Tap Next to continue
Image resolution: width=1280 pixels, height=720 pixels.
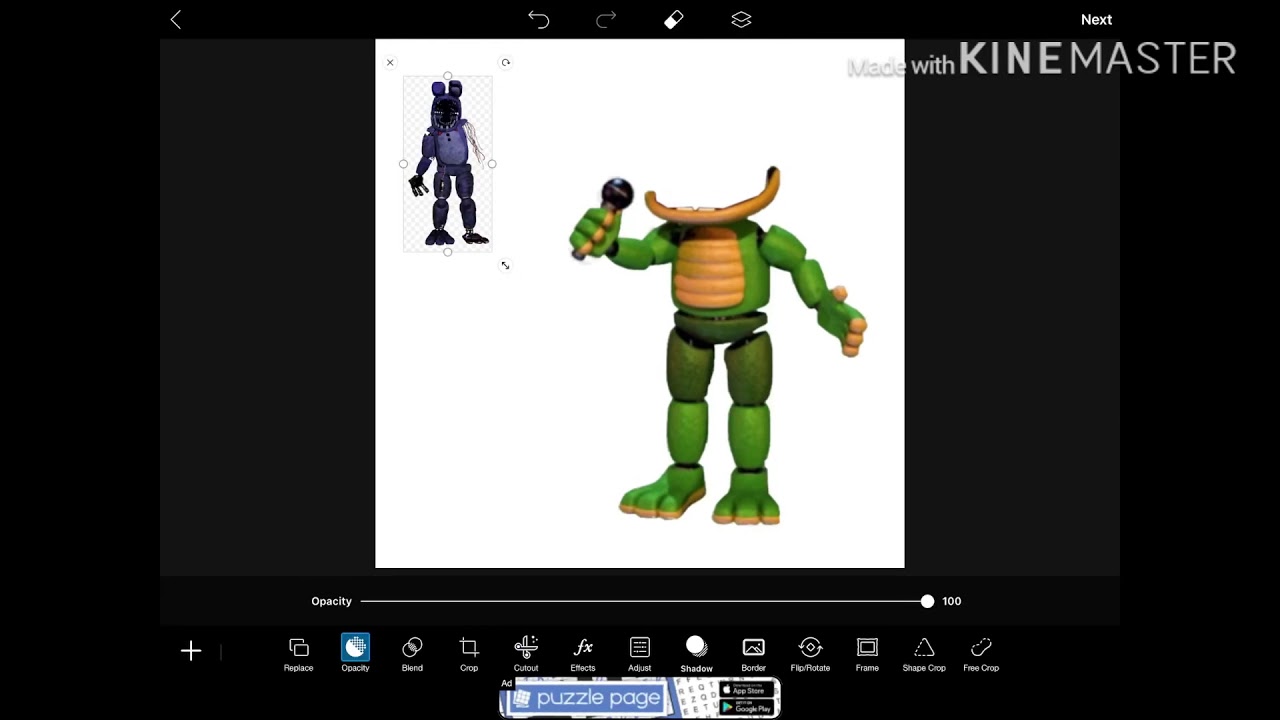(x=1096, y=19)
